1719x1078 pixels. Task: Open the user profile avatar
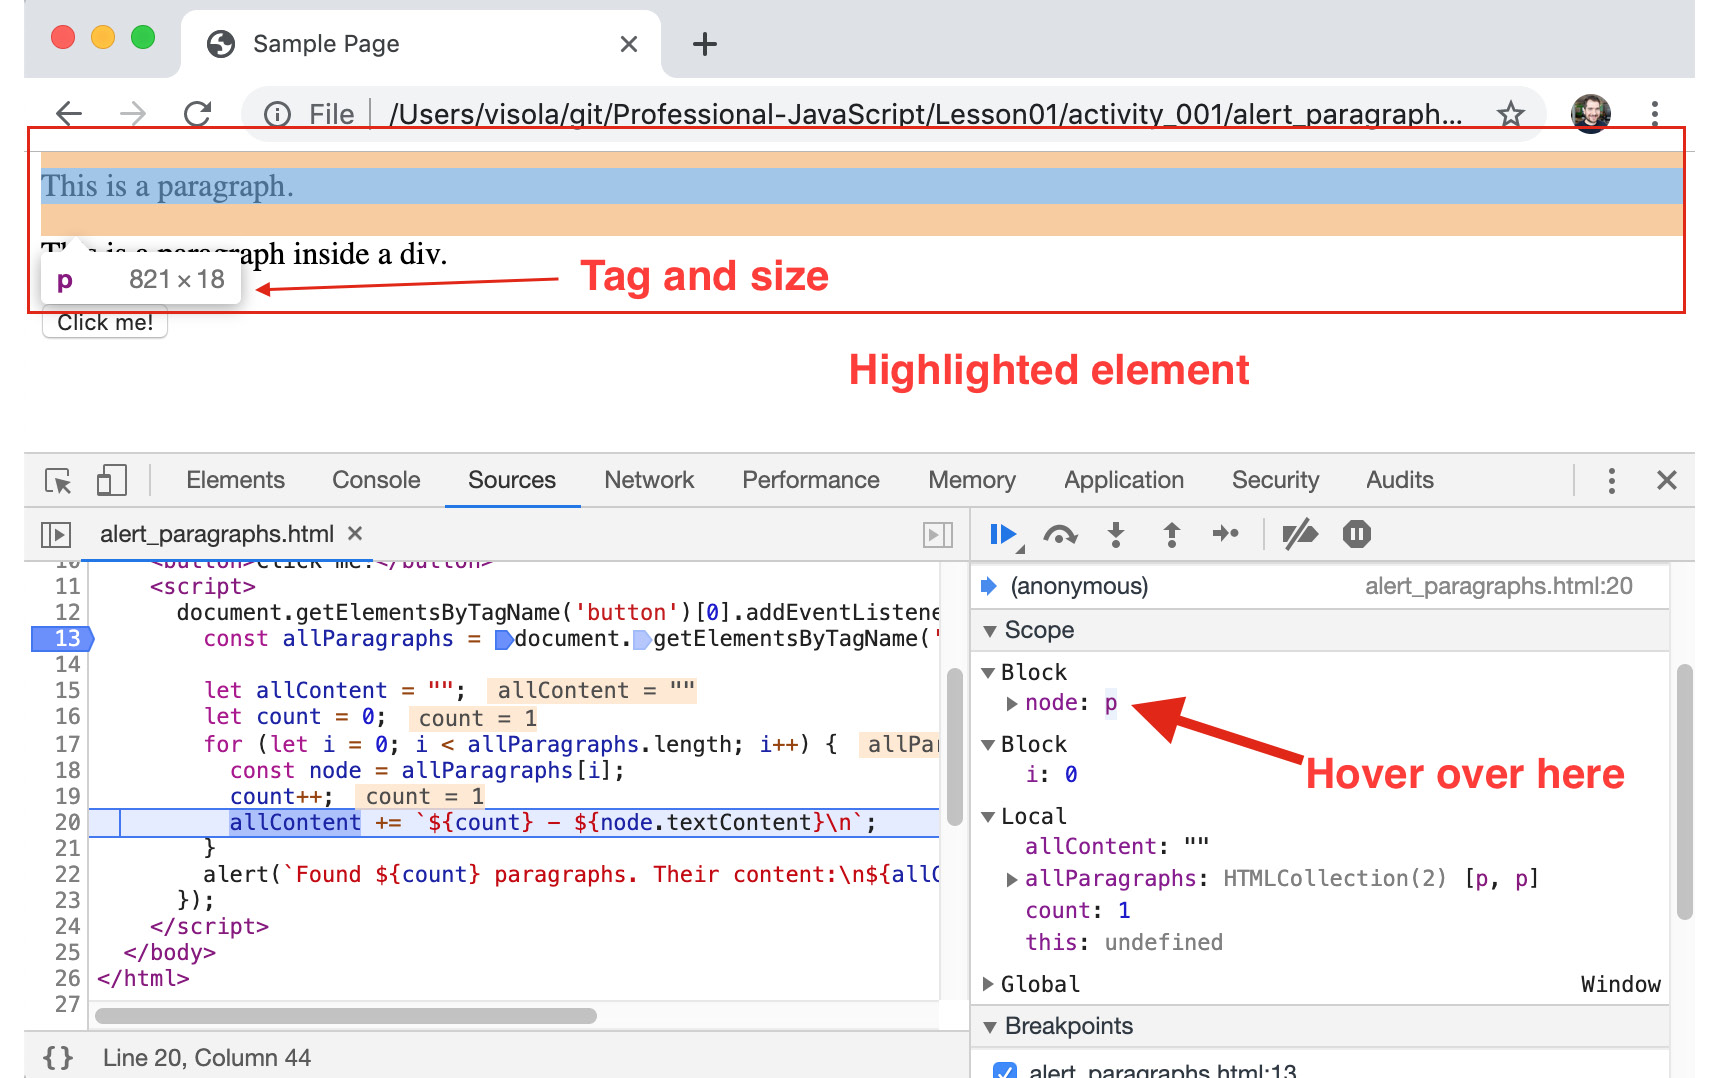(1590, 114)
